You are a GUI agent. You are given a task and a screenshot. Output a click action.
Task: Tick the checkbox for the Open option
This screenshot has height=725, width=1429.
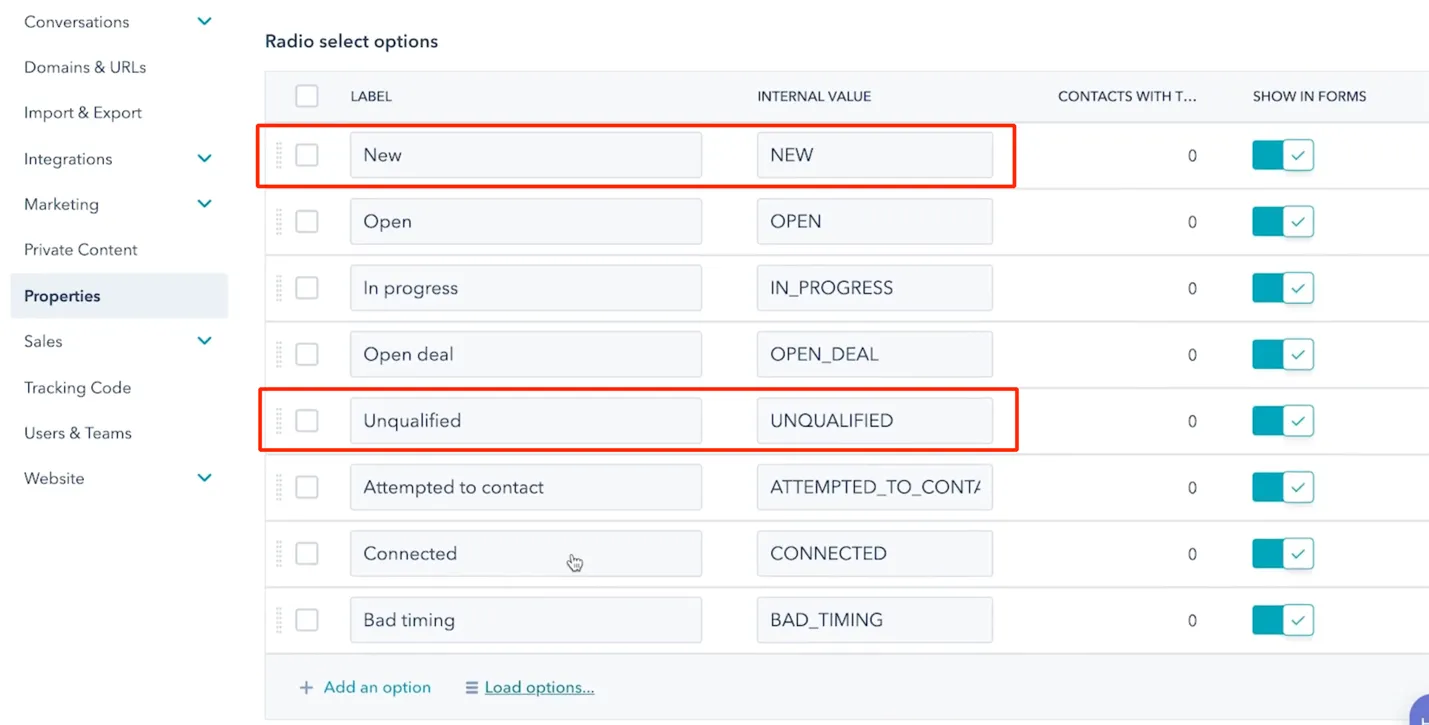(x=307, y=221)
